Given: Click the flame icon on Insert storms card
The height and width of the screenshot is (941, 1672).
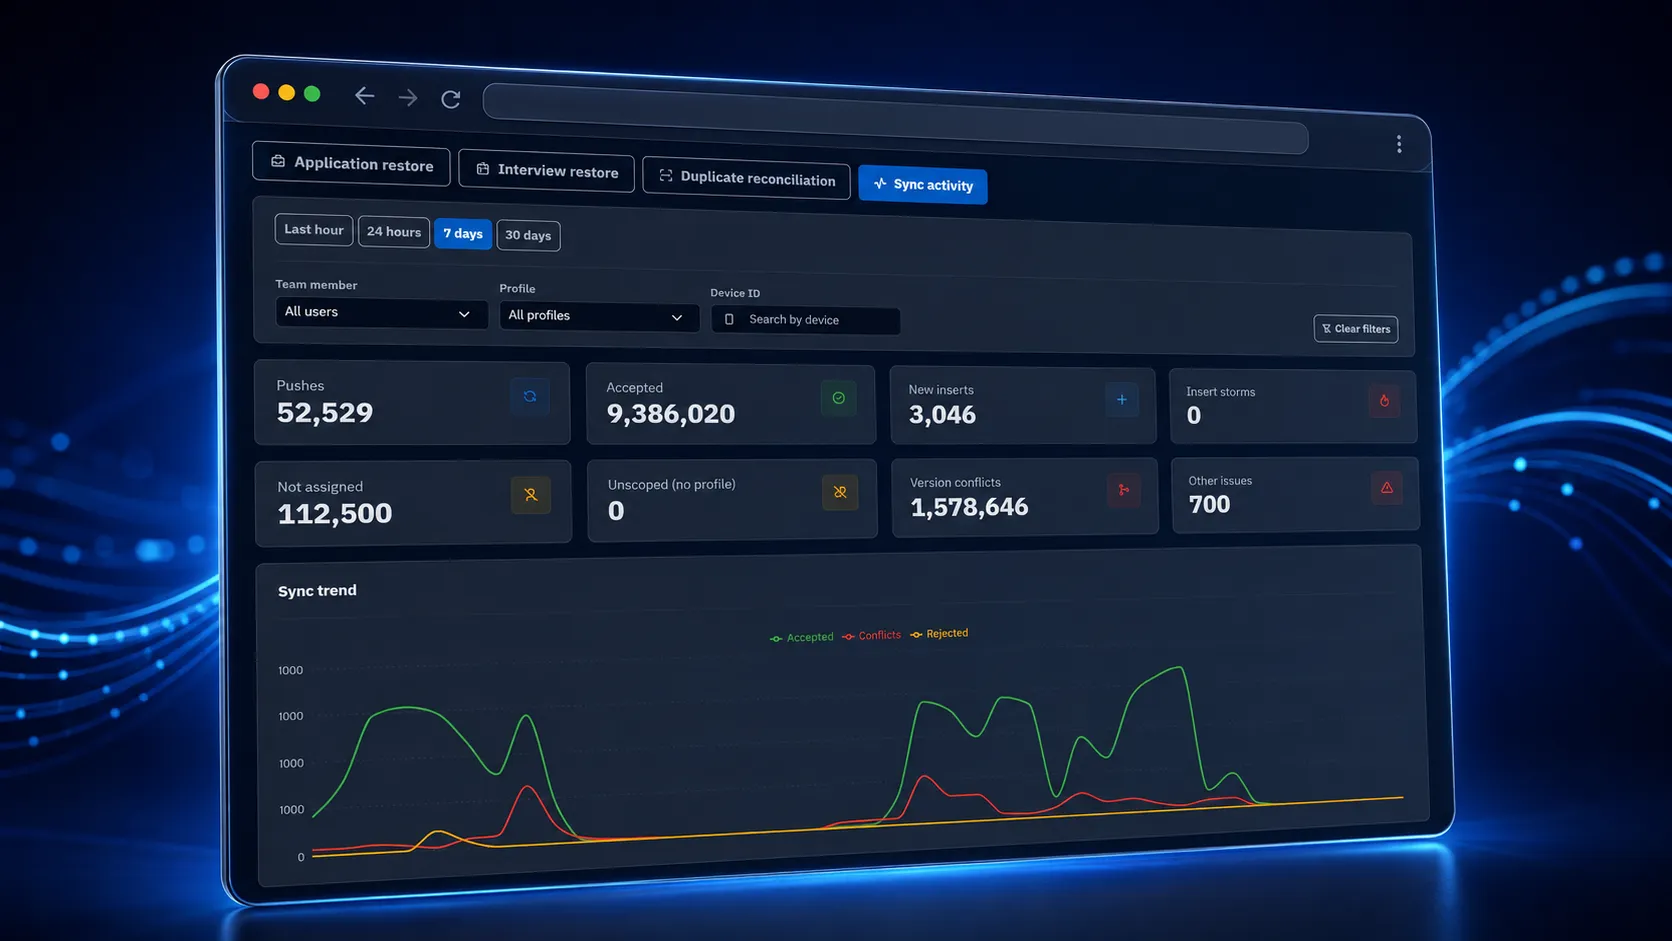Looking at the screenshot, I should coord(1384,401).
